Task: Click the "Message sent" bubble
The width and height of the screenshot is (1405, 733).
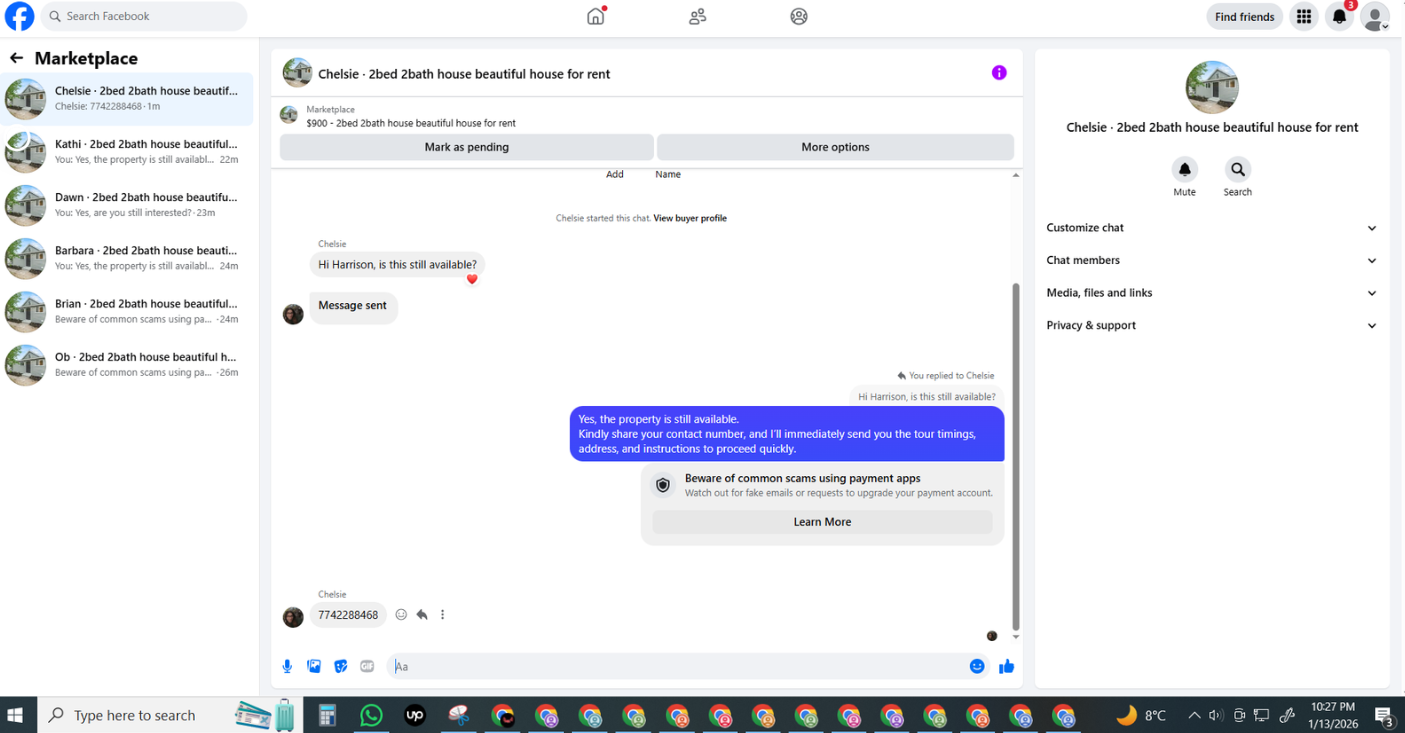Action: [353, 307]
